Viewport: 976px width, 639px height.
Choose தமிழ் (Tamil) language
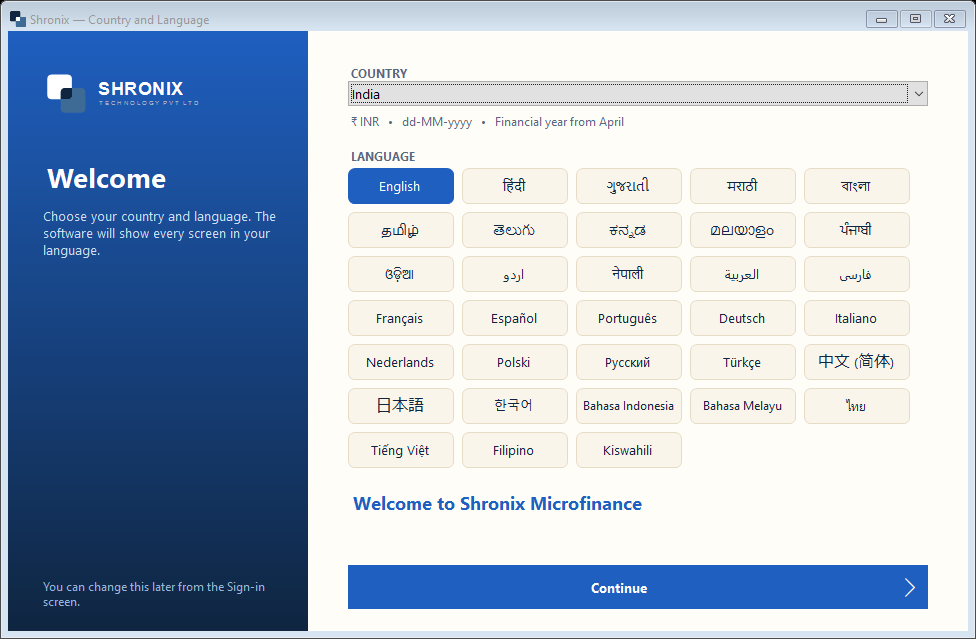(x=401, y=230)
